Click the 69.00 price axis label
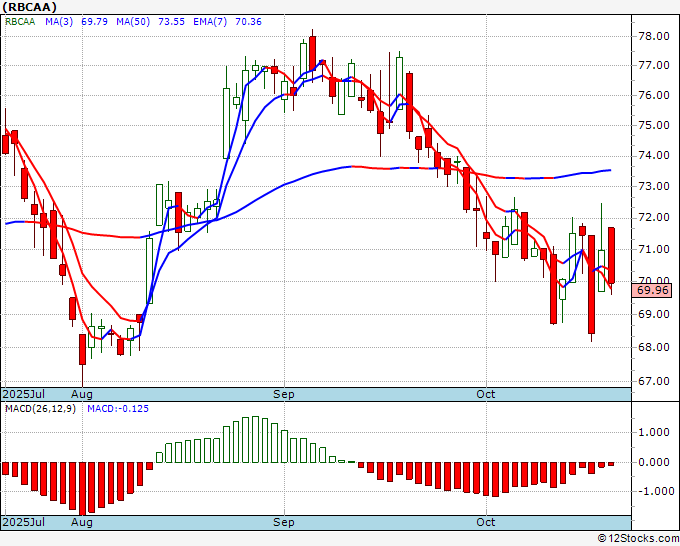The image size is (680, 546). (x=654, y=314)
